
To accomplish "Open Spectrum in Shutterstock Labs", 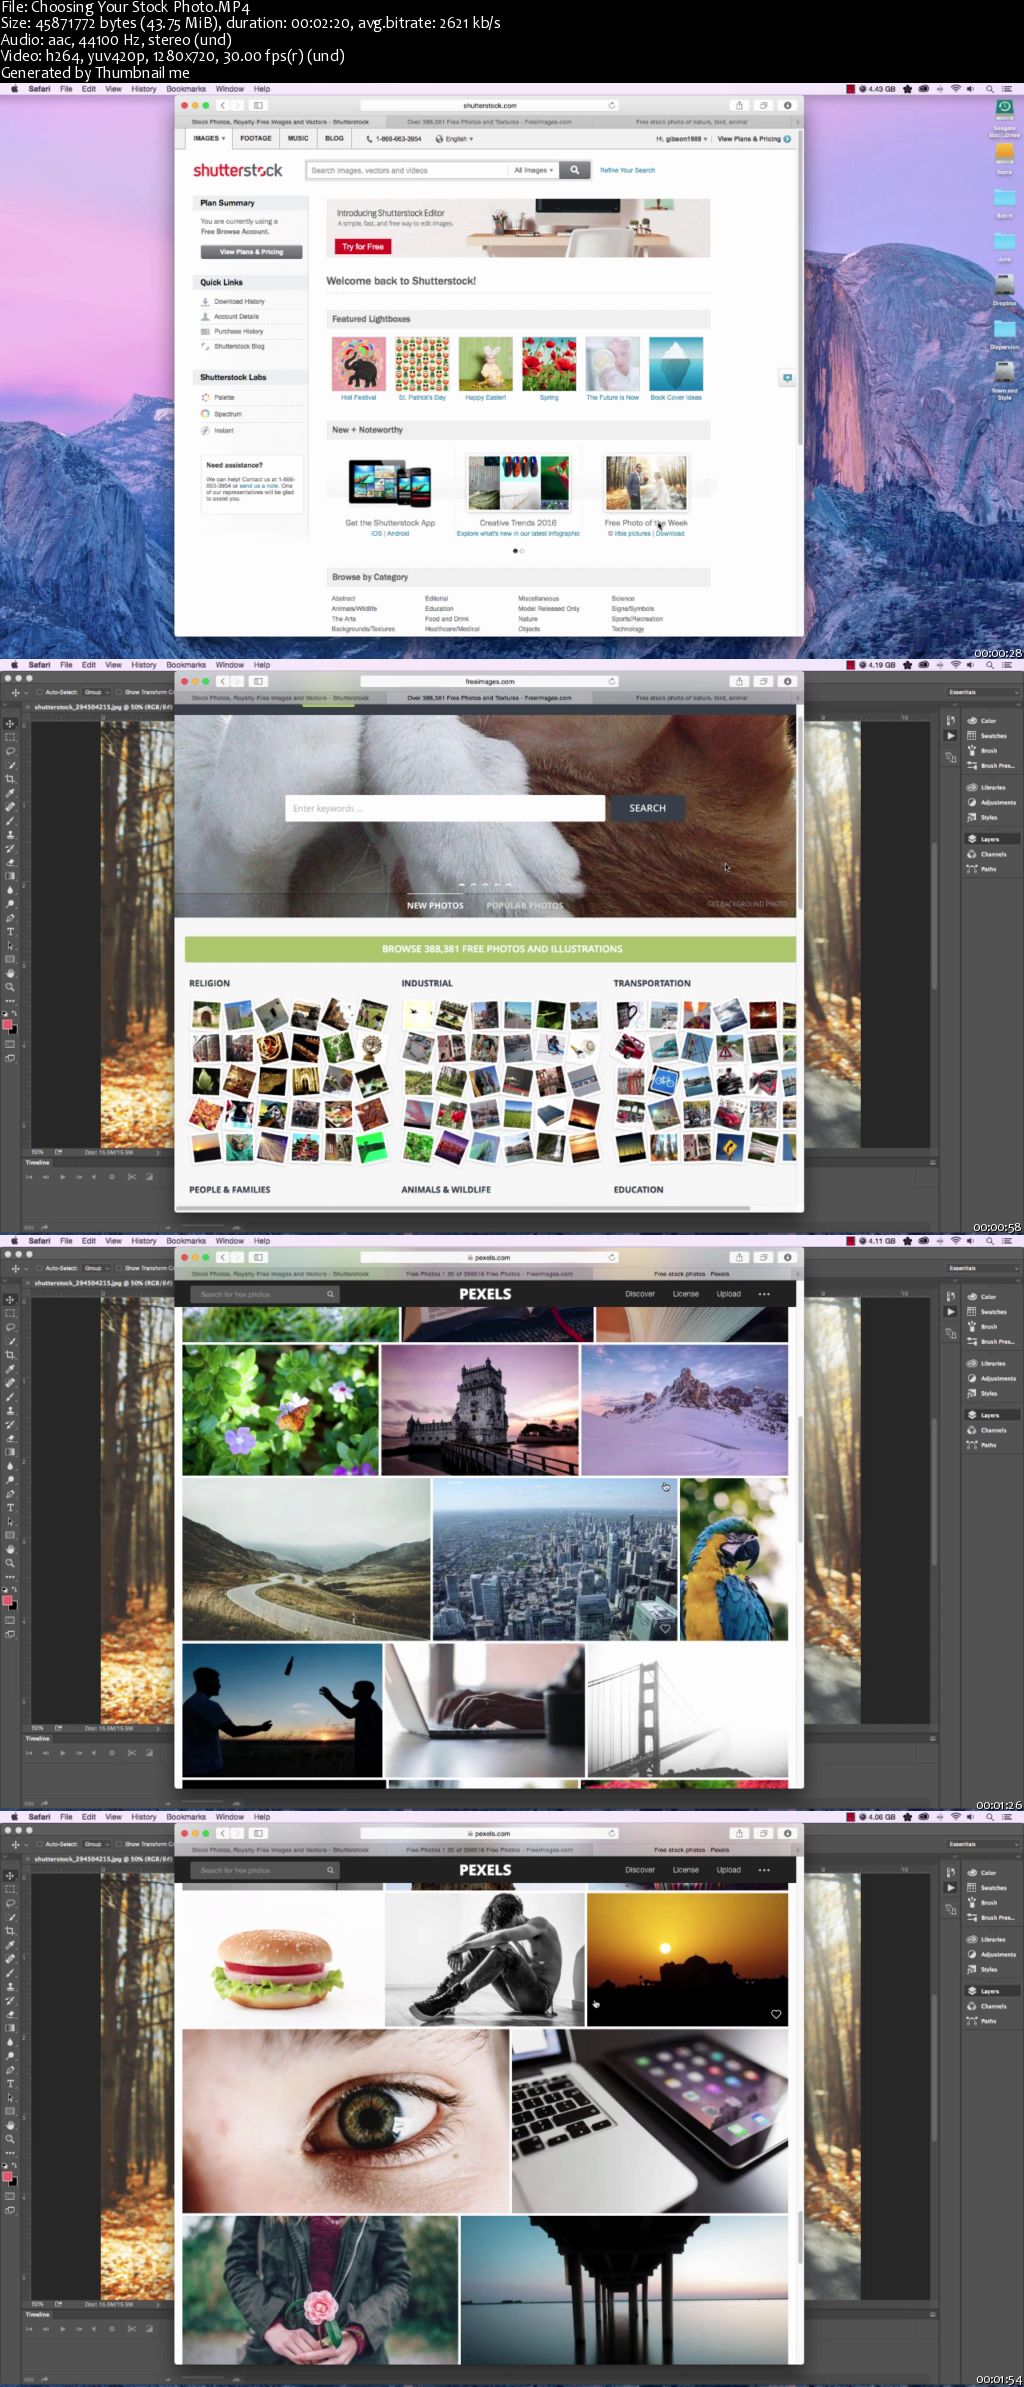I will 227,414.
